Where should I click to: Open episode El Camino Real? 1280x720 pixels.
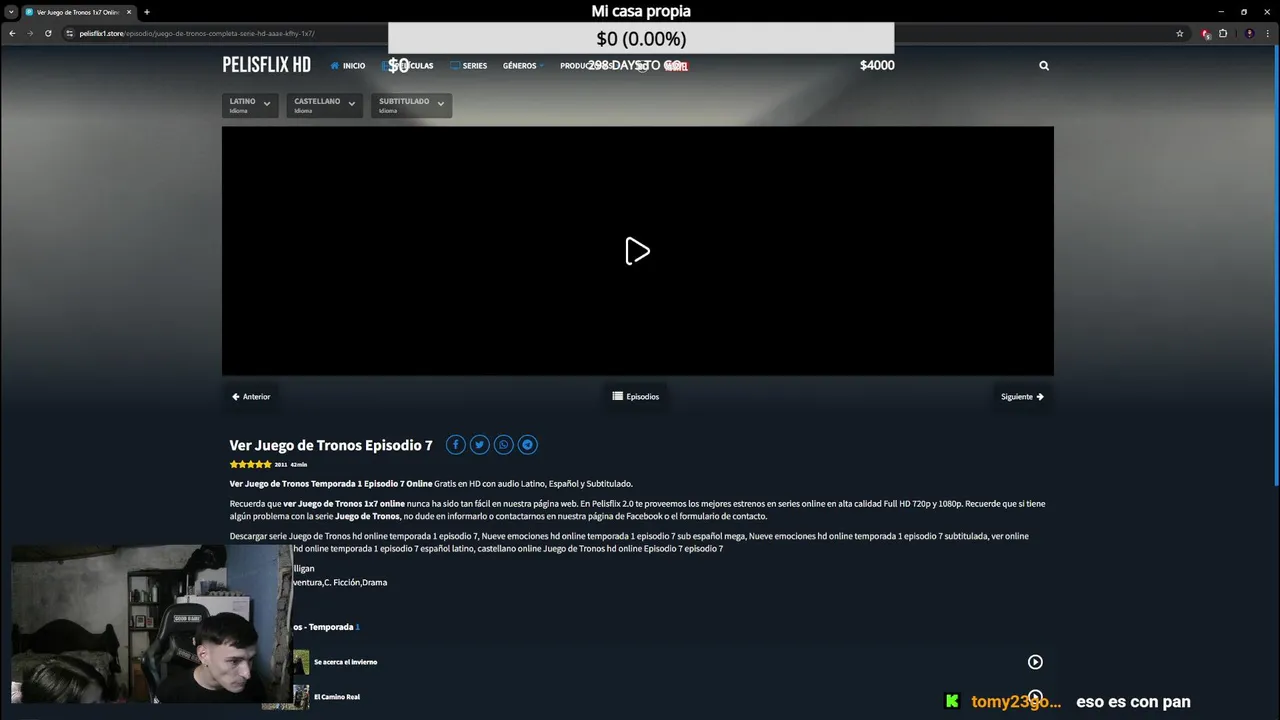[337, 697]
